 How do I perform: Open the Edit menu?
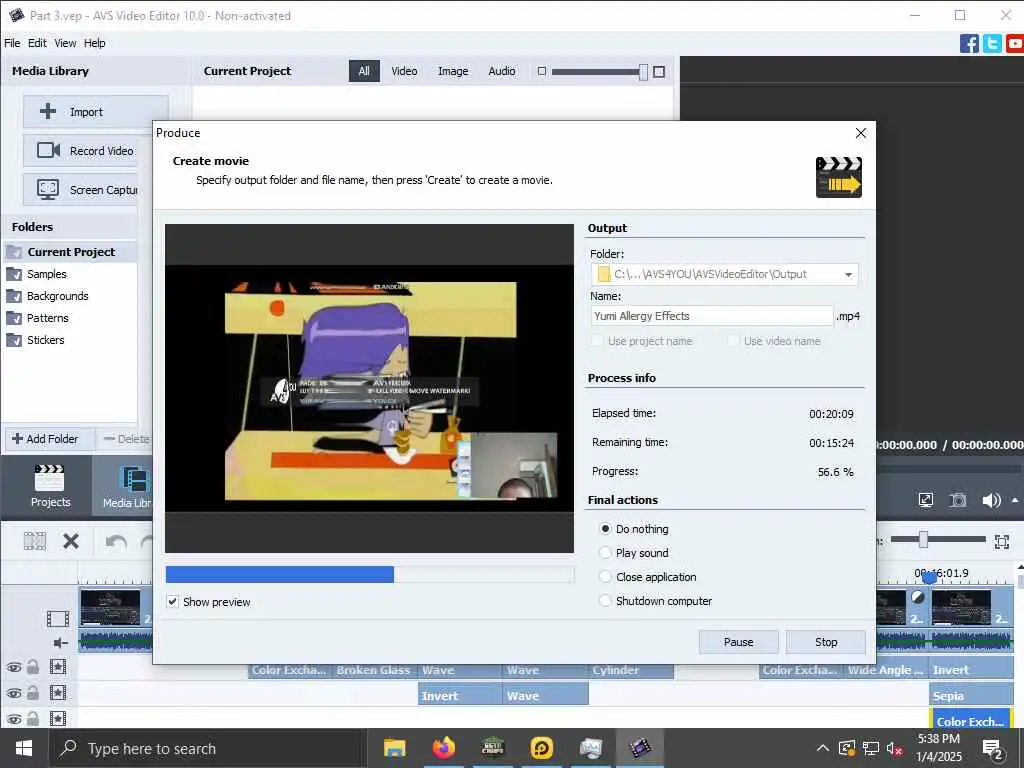[37, 43]
